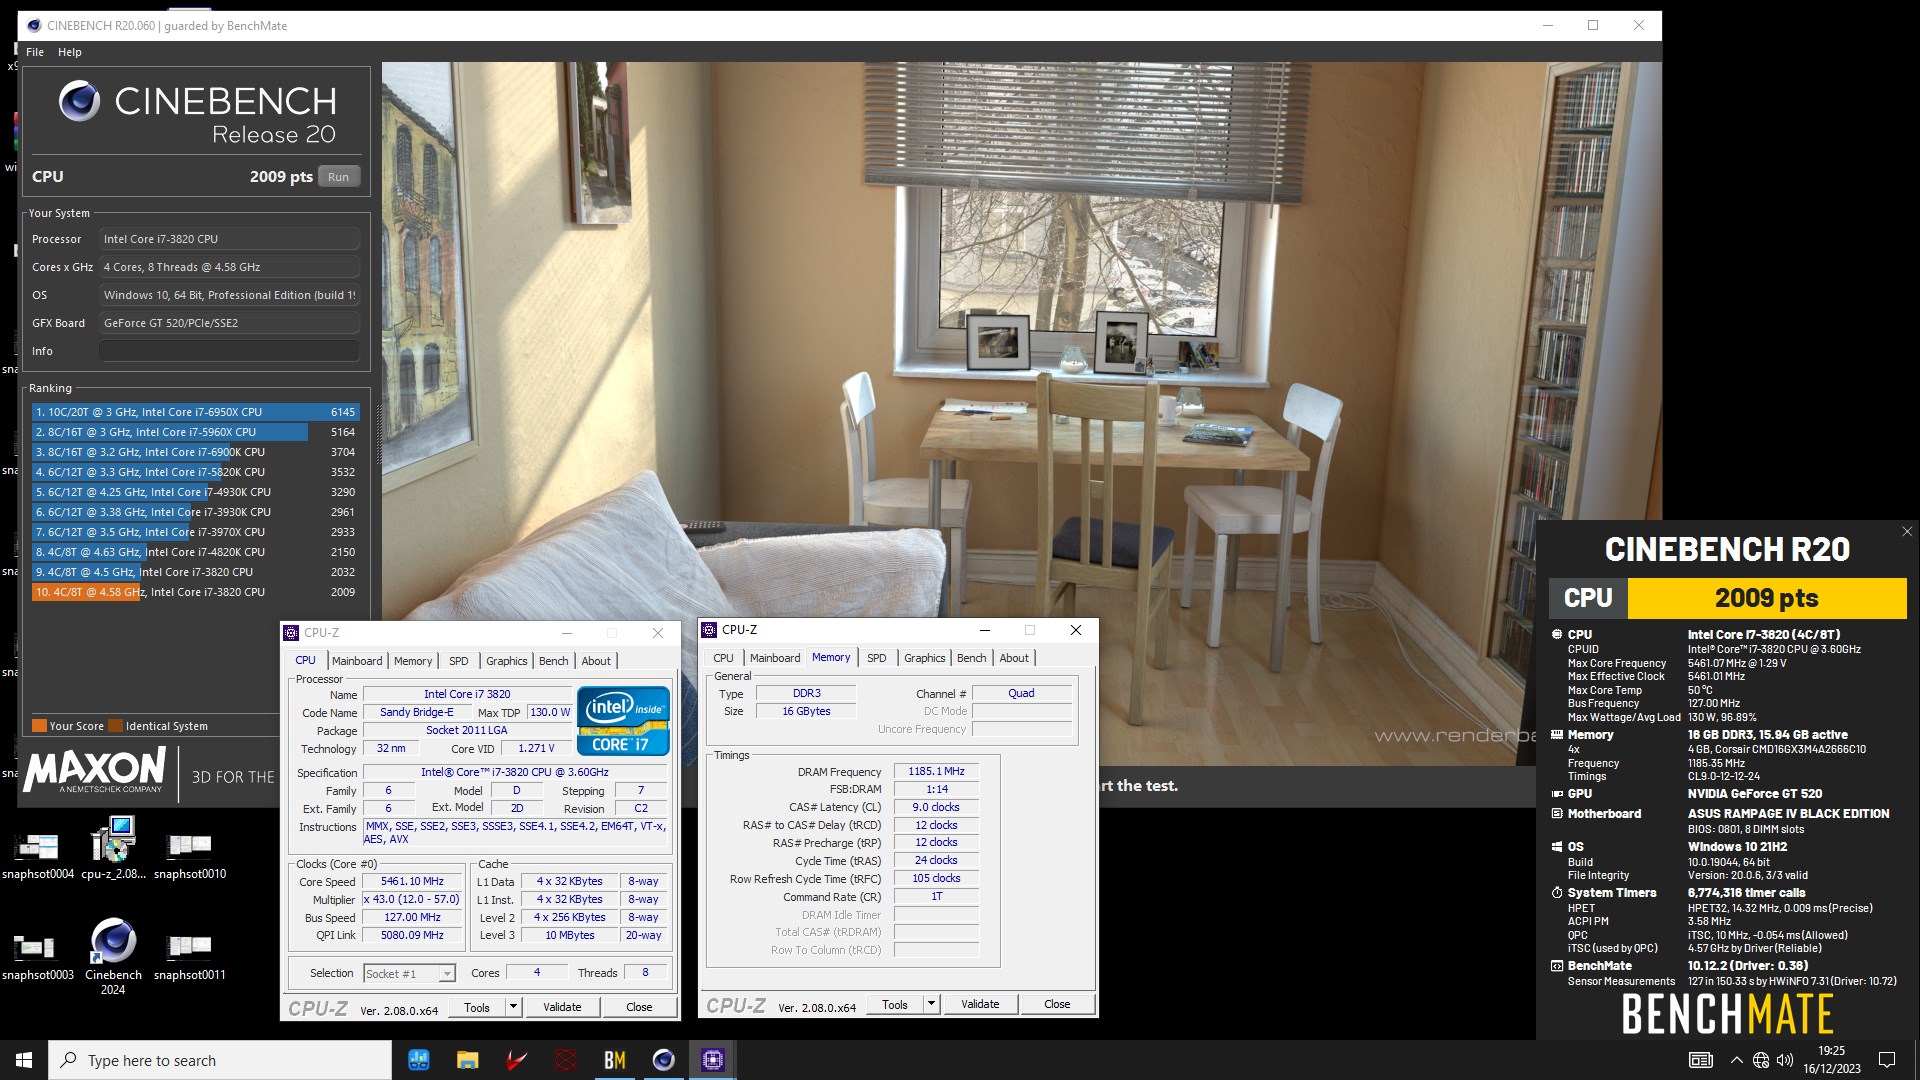
Task: Switch to Bench tab in right CPU-Z window
Action: point(972,658)
